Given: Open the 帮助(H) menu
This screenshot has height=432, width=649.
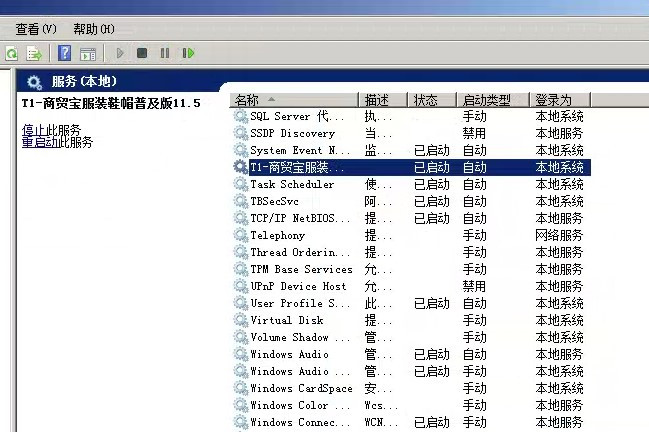Looking at the screenshot, I should coord(94,29).
